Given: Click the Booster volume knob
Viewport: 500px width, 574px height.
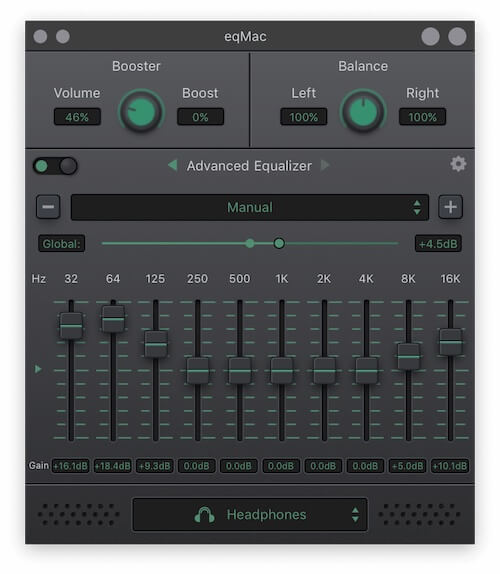Looking at the screenshot, I should 141,112.
